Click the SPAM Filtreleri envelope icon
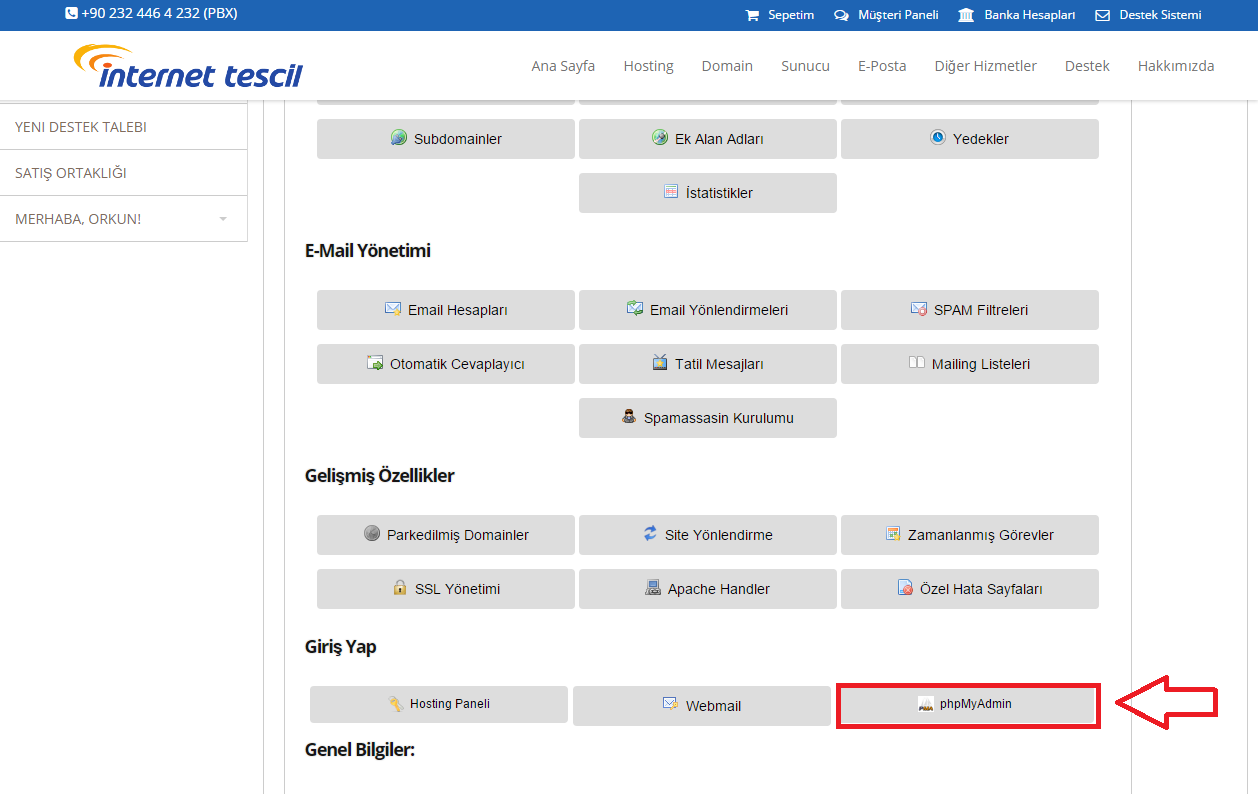This screenshot has height=794, width=1258. click(919, 309)
